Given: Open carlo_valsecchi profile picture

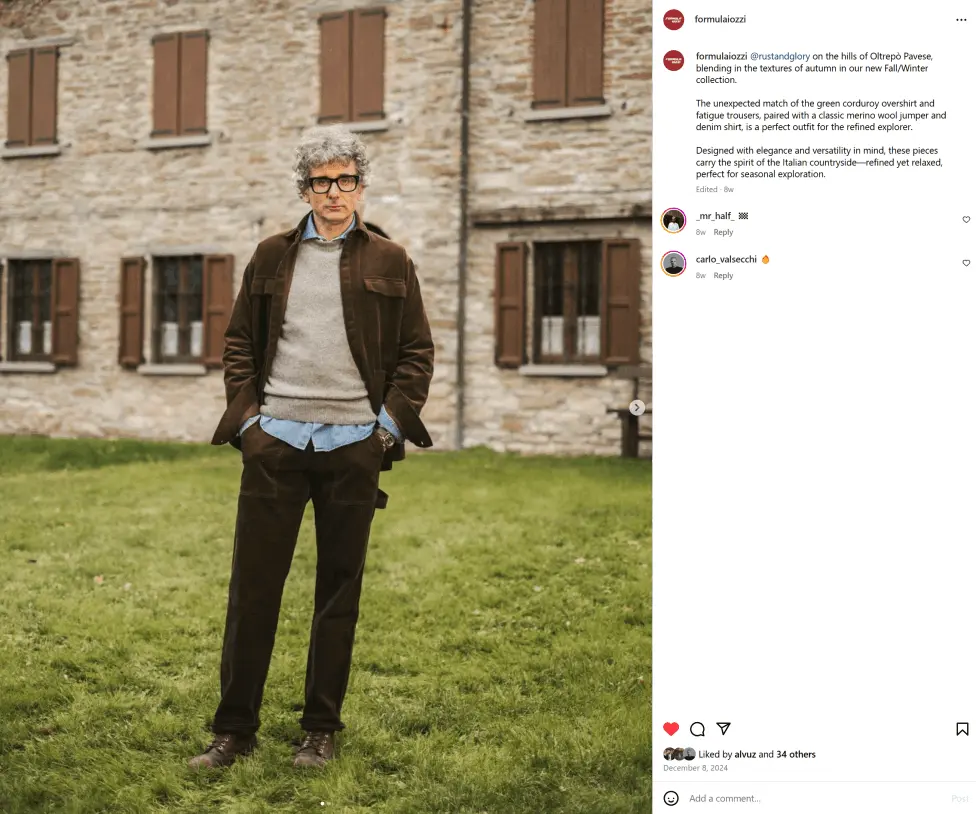Looking at the screenshot, I should 673,264.
